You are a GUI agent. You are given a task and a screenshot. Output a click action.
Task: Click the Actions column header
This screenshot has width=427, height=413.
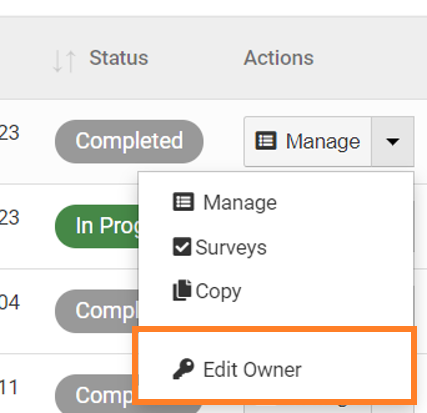click(x=279, y=58)
